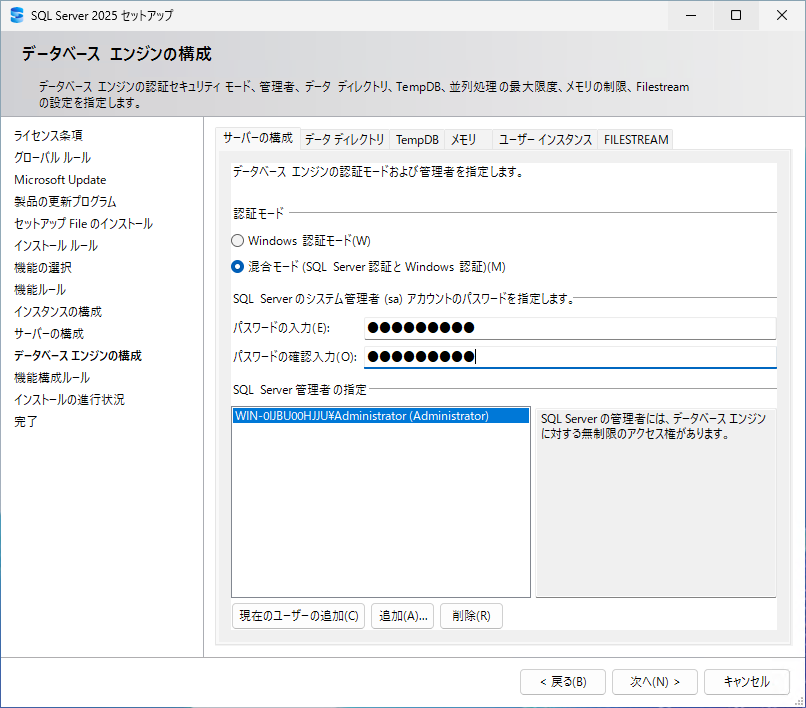Close the SQL Server setup window
The height and width of the screenshot is (708, 806).
[782, 15]
